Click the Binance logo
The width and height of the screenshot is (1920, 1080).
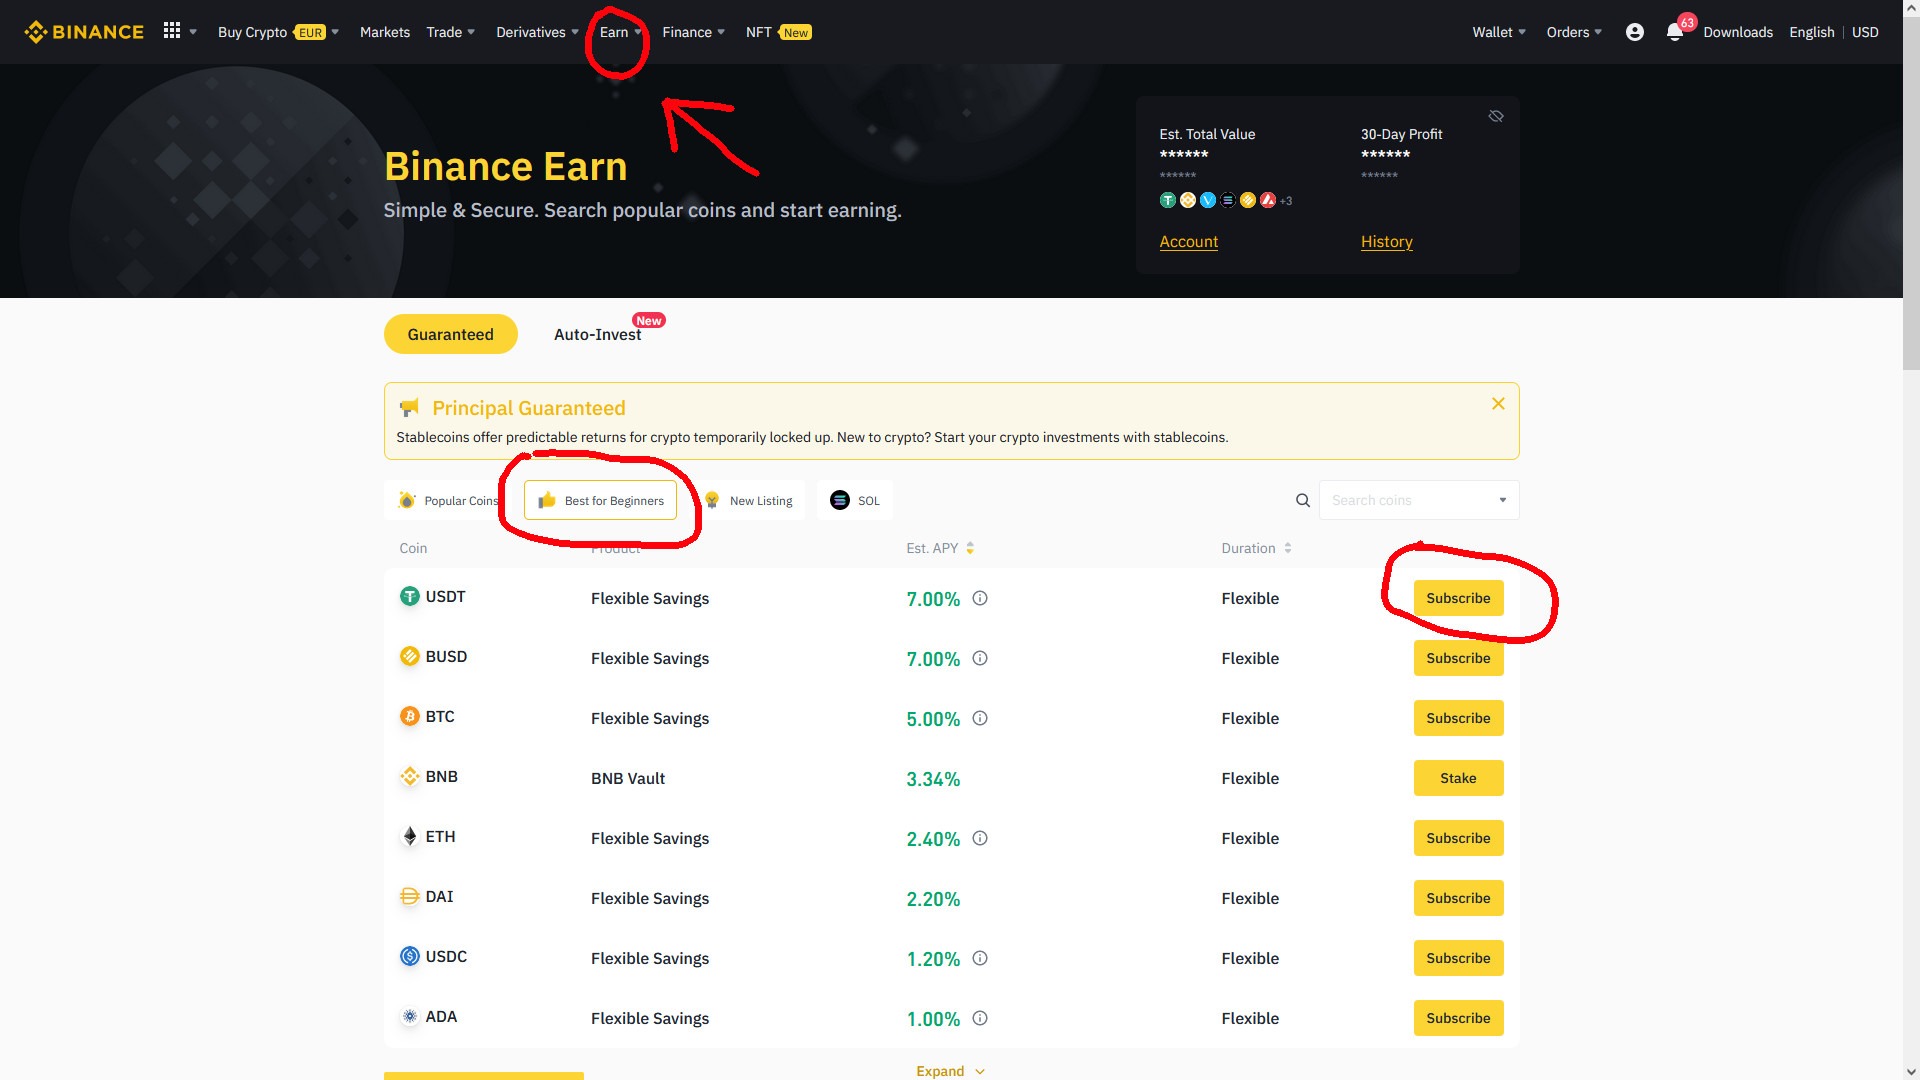(84, 32)
